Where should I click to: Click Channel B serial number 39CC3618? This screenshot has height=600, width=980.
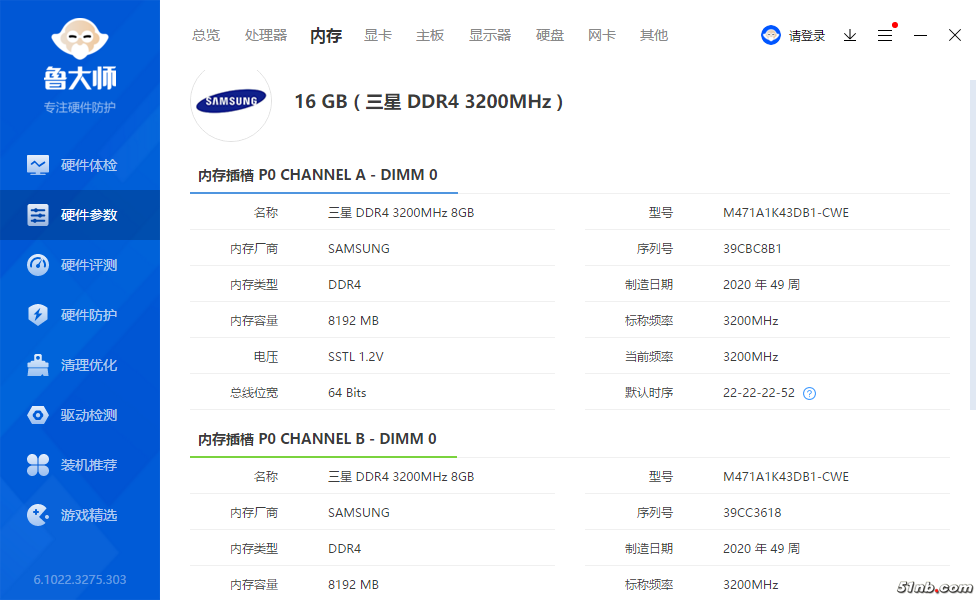coord(752,512)
